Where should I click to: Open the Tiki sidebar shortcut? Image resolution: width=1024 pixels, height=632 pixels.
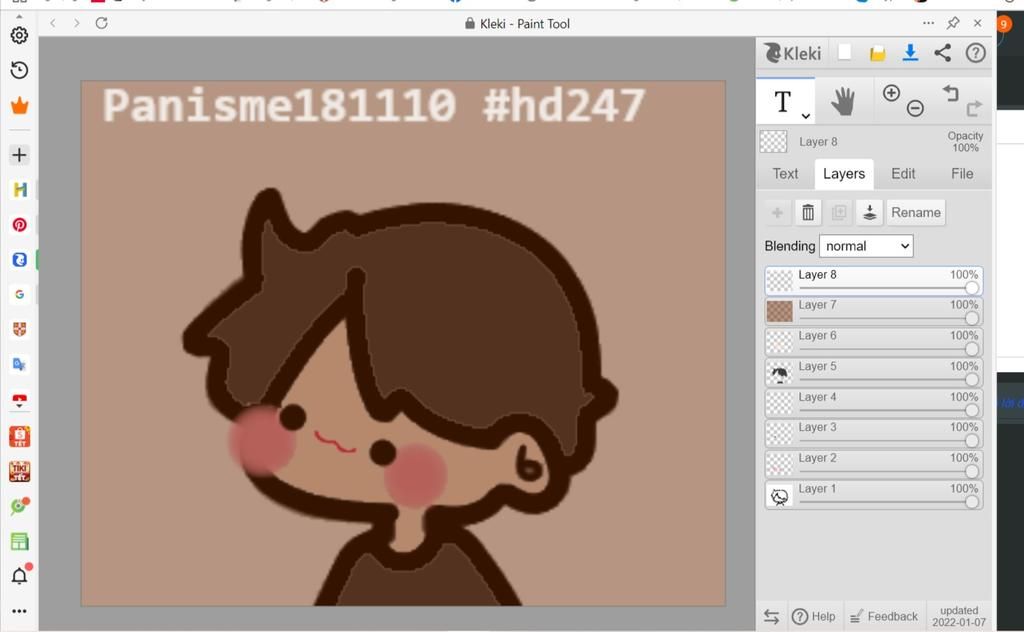(x=20, y=471)
